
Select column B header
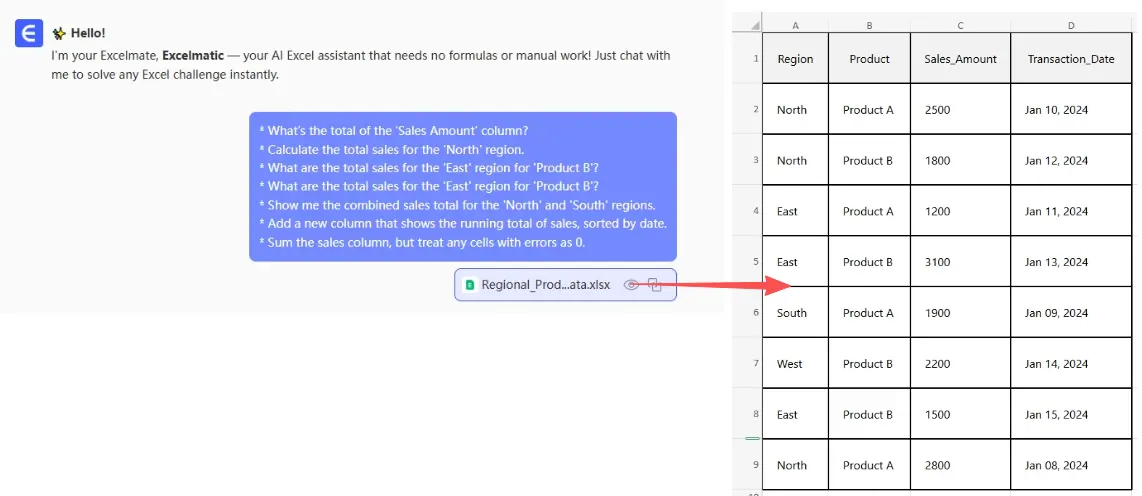869,24
